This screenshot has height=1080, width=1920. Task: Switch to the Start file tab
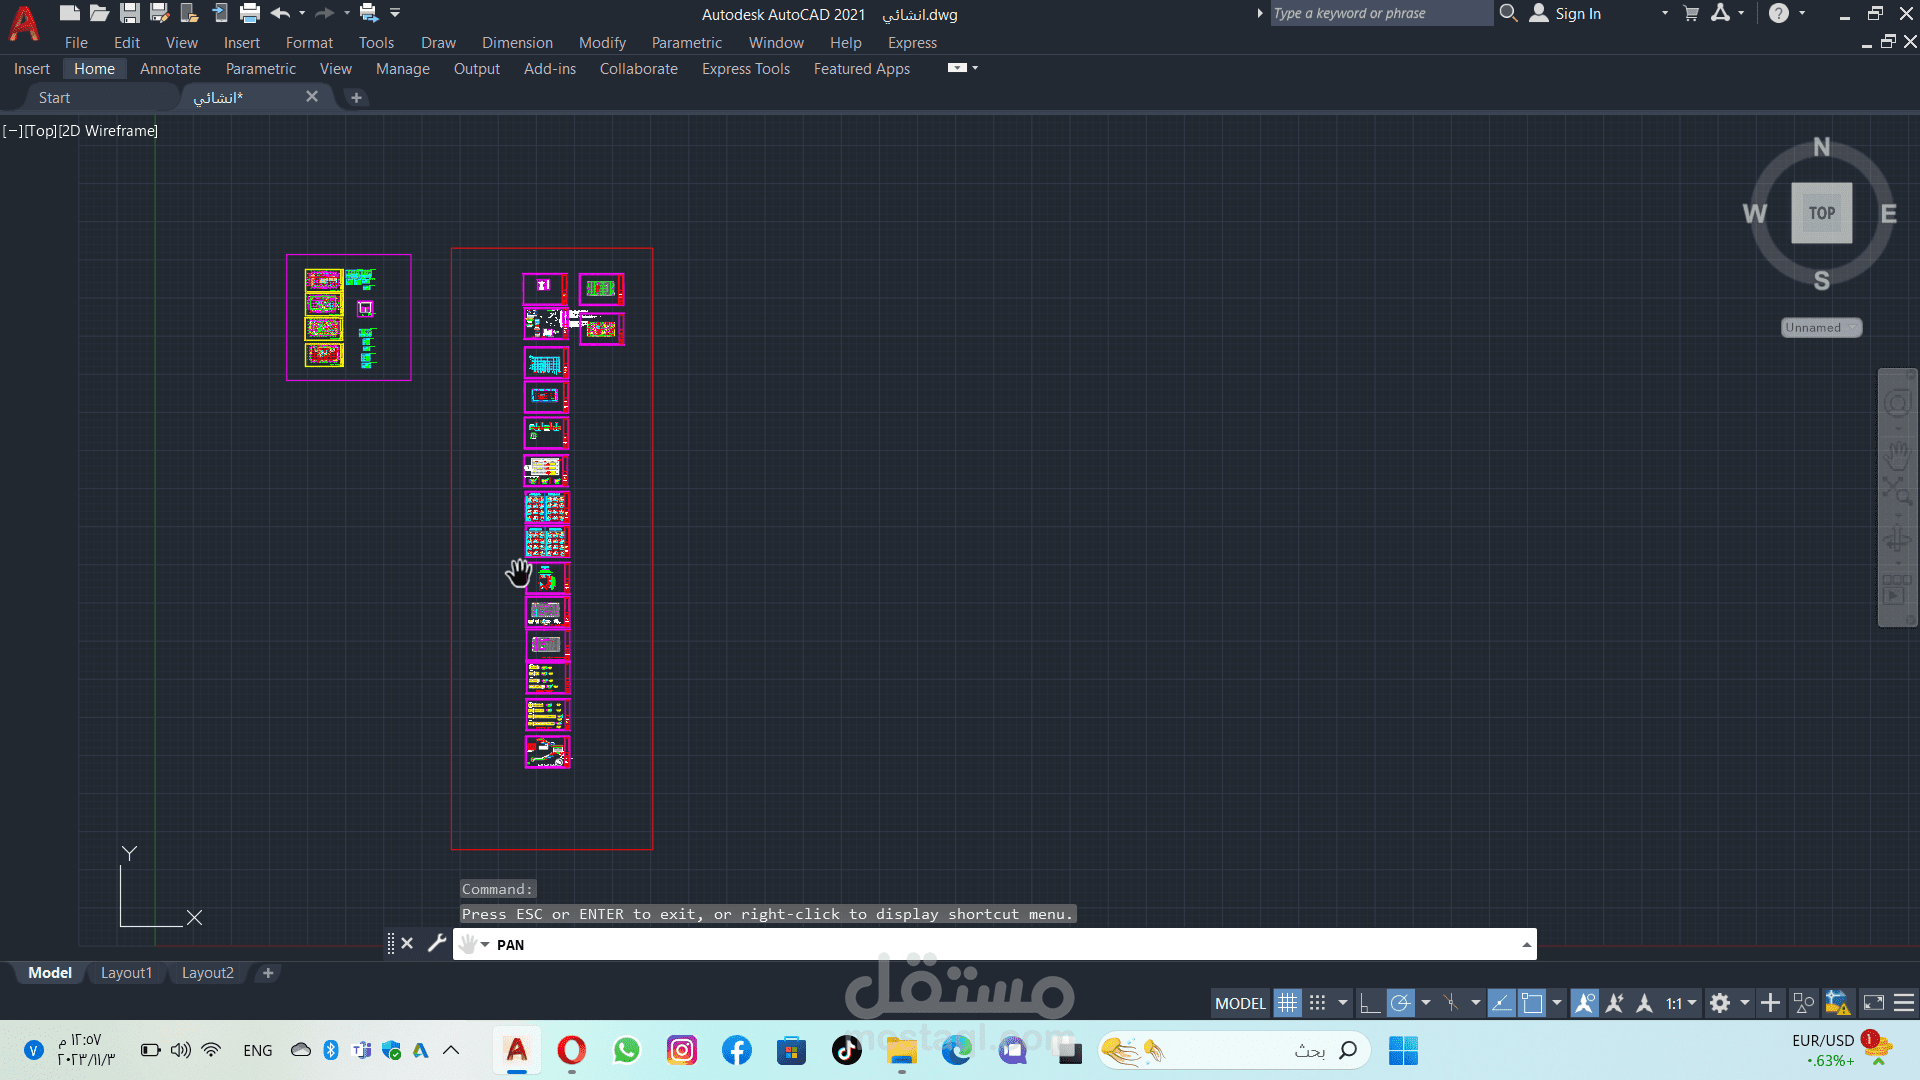(x=54, y=97)
